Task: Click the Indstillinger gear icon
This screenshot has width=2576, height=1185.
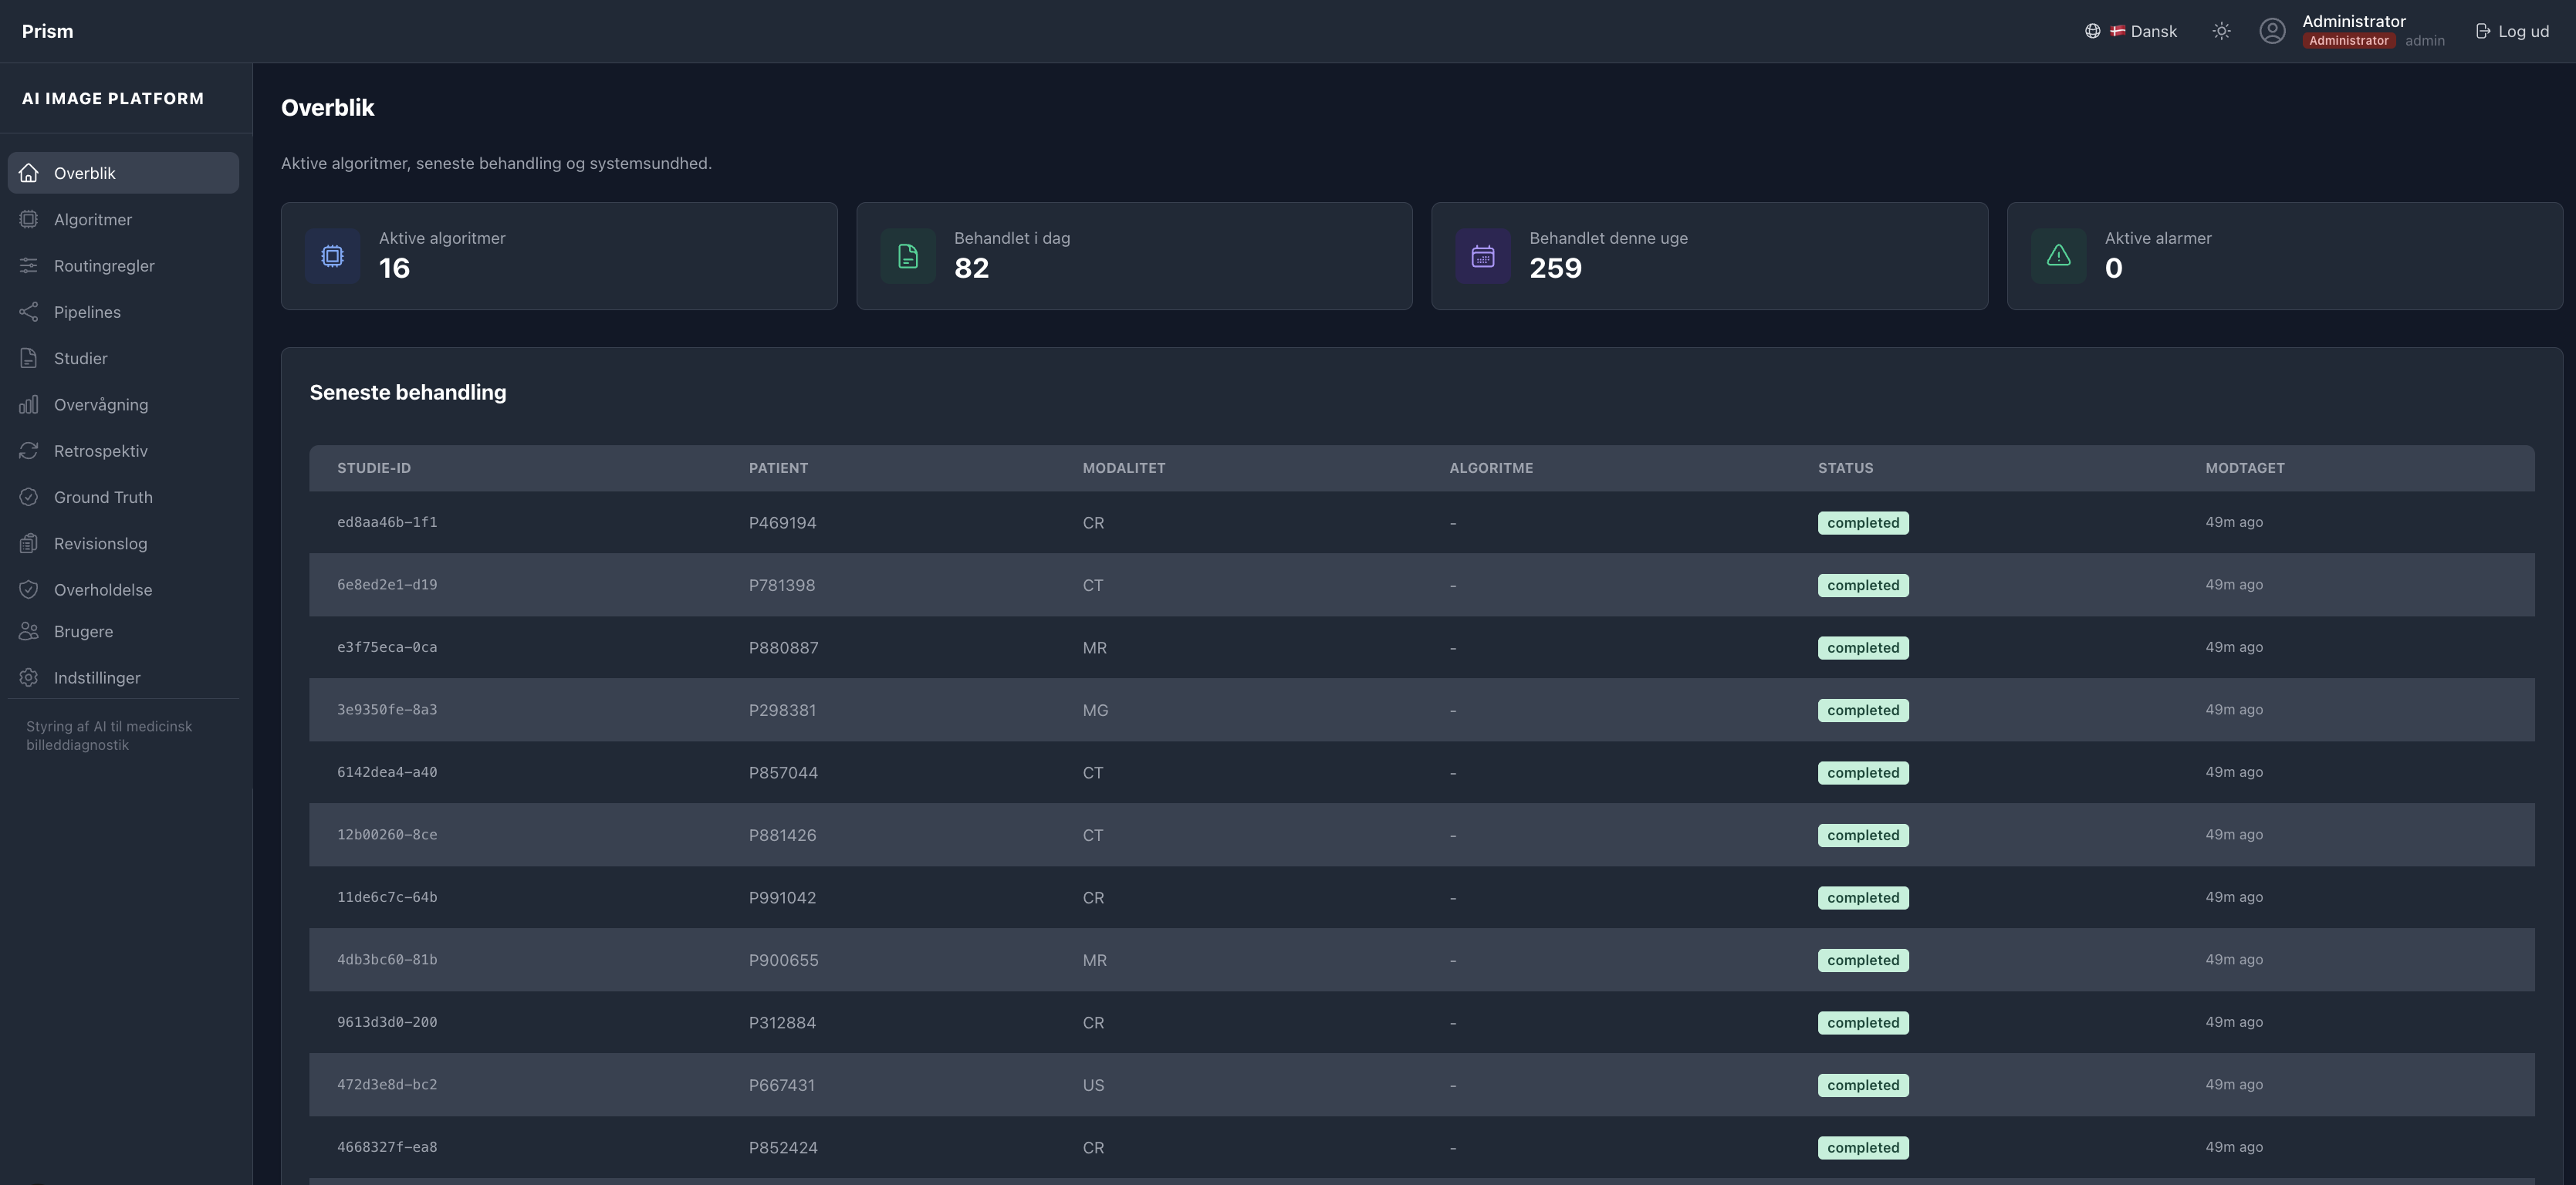Action: tap(28, 678)
